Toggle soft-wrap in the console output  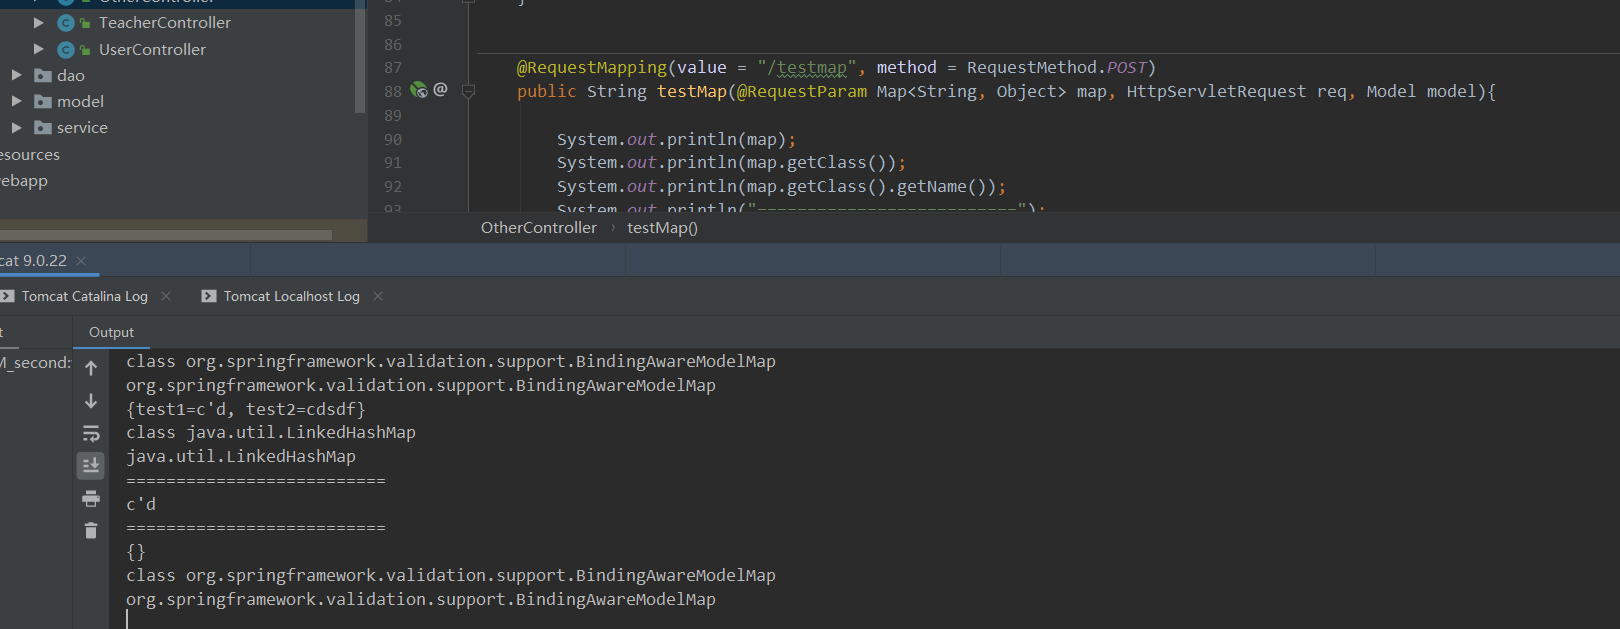pyautogui.click(x=91, y=433)
